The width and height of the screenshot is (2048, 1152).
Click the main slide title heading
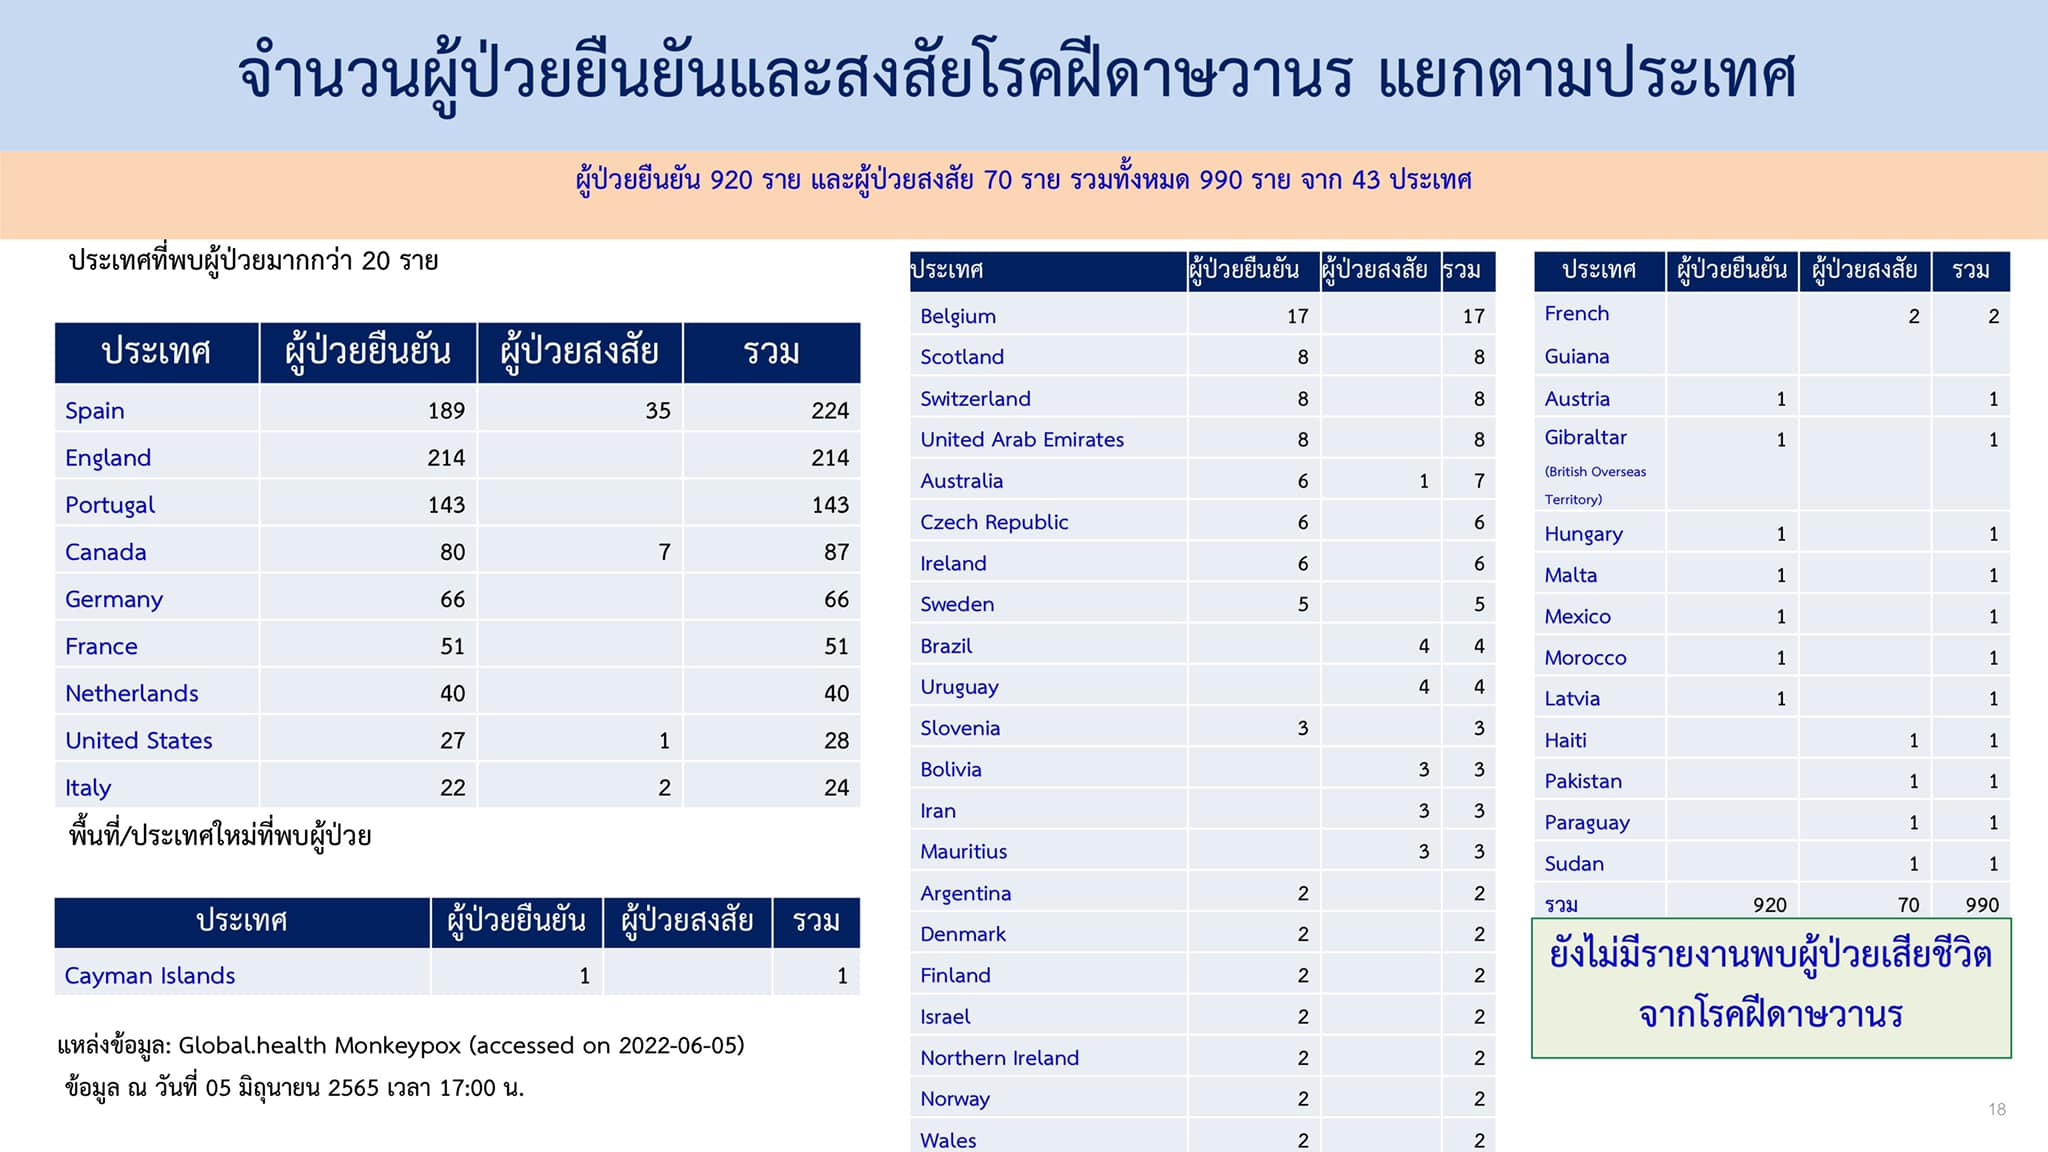(x=1018, y=76)
